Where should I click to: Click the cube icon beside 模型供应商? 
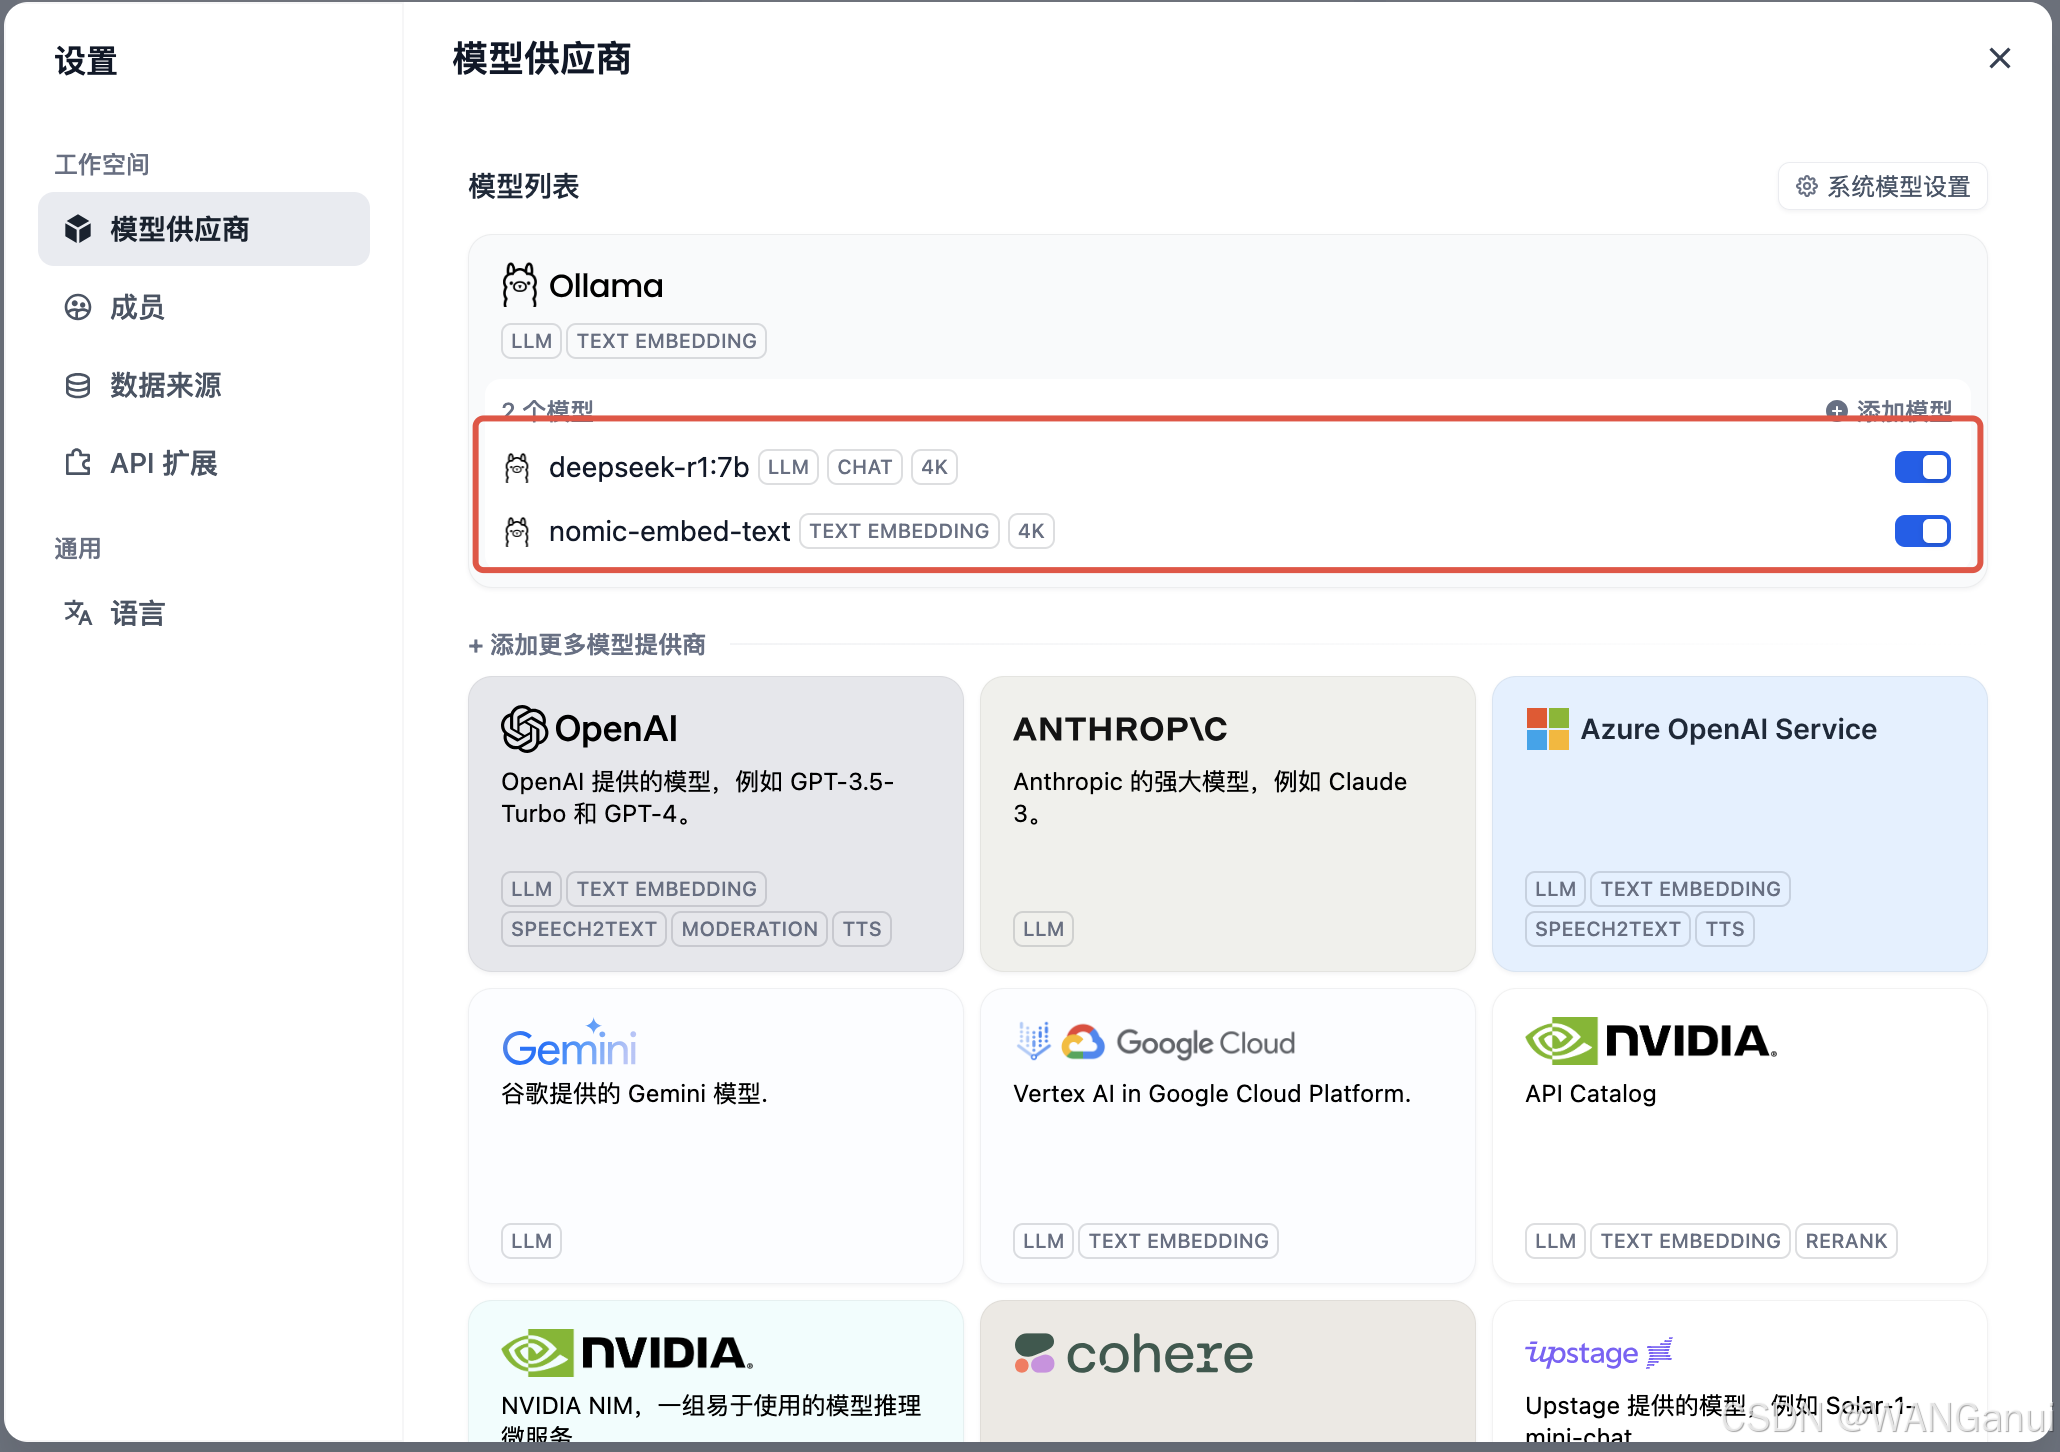click(78, 229)
